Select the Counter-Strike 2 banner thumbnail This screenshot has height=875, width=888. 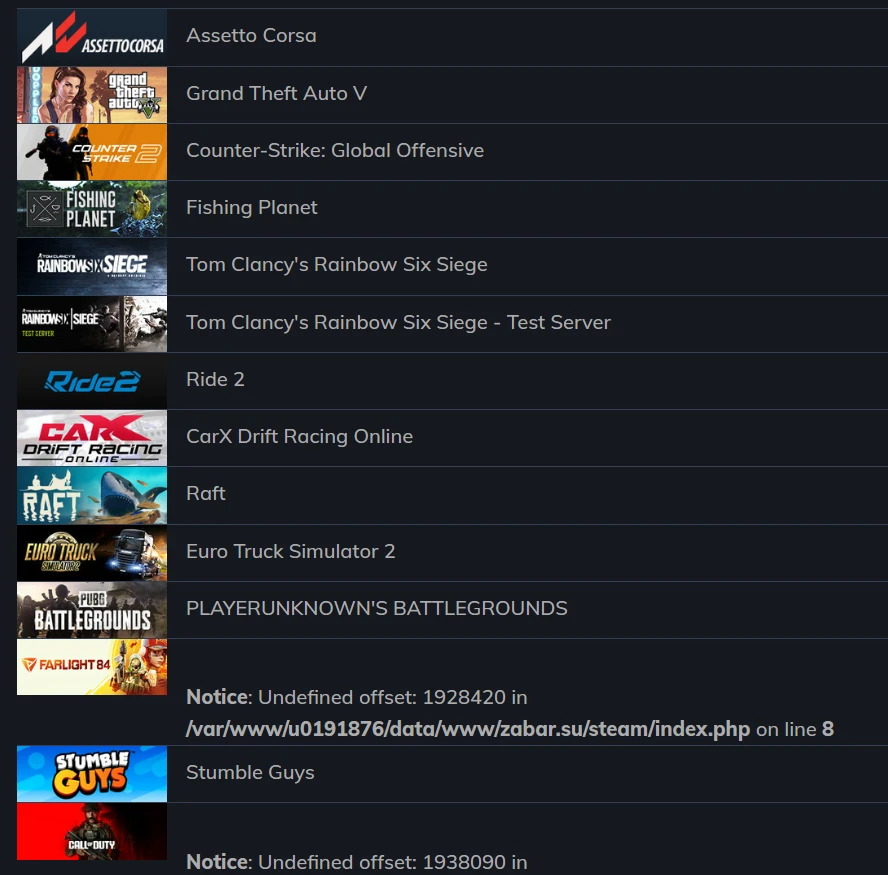click(x=92, y=152)
